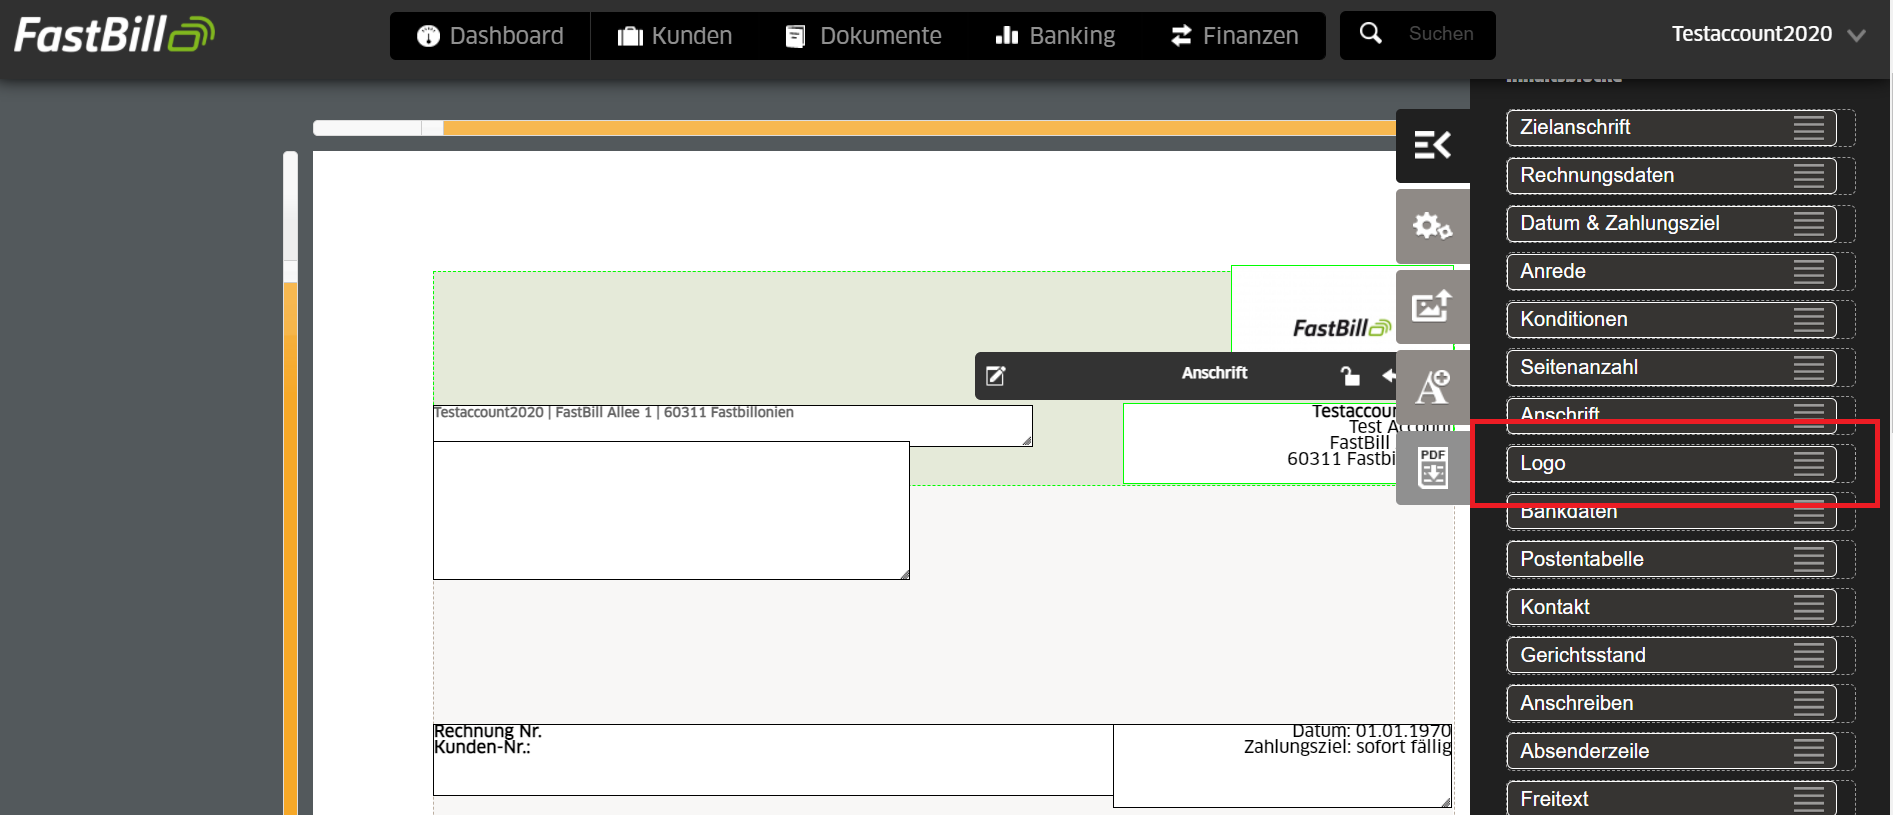Click the horizontal orange scrollbar
1893x815 pixels.
coord(919,128)
